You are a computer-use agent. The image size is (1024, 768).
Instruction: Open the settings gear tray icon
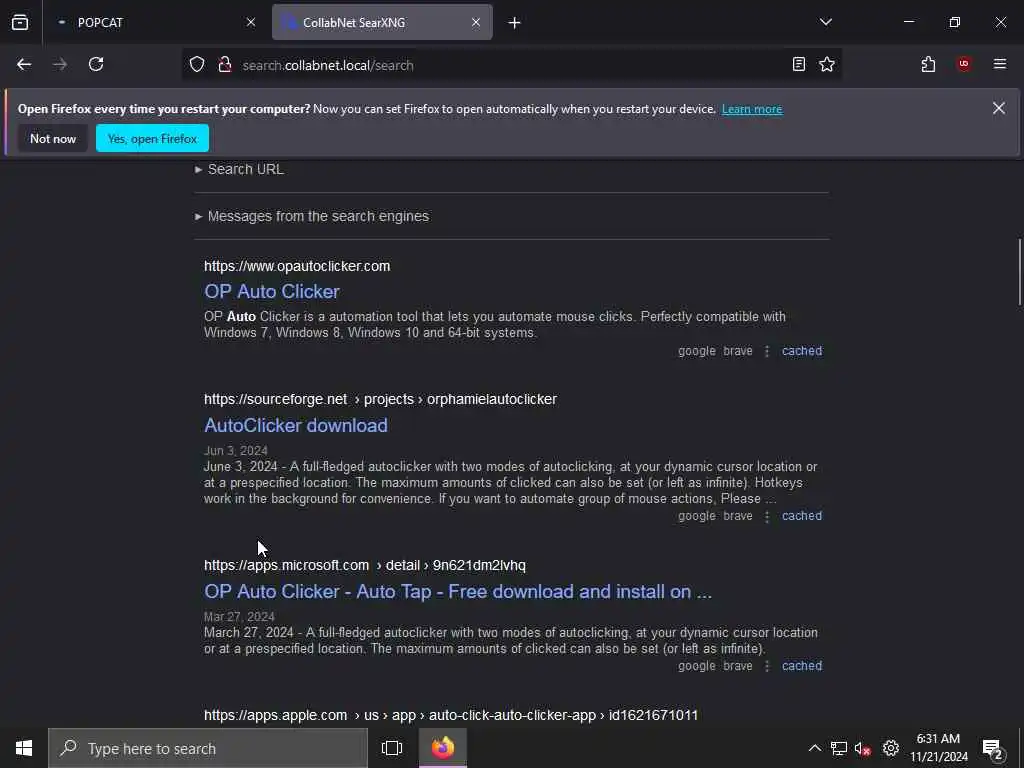891,748
